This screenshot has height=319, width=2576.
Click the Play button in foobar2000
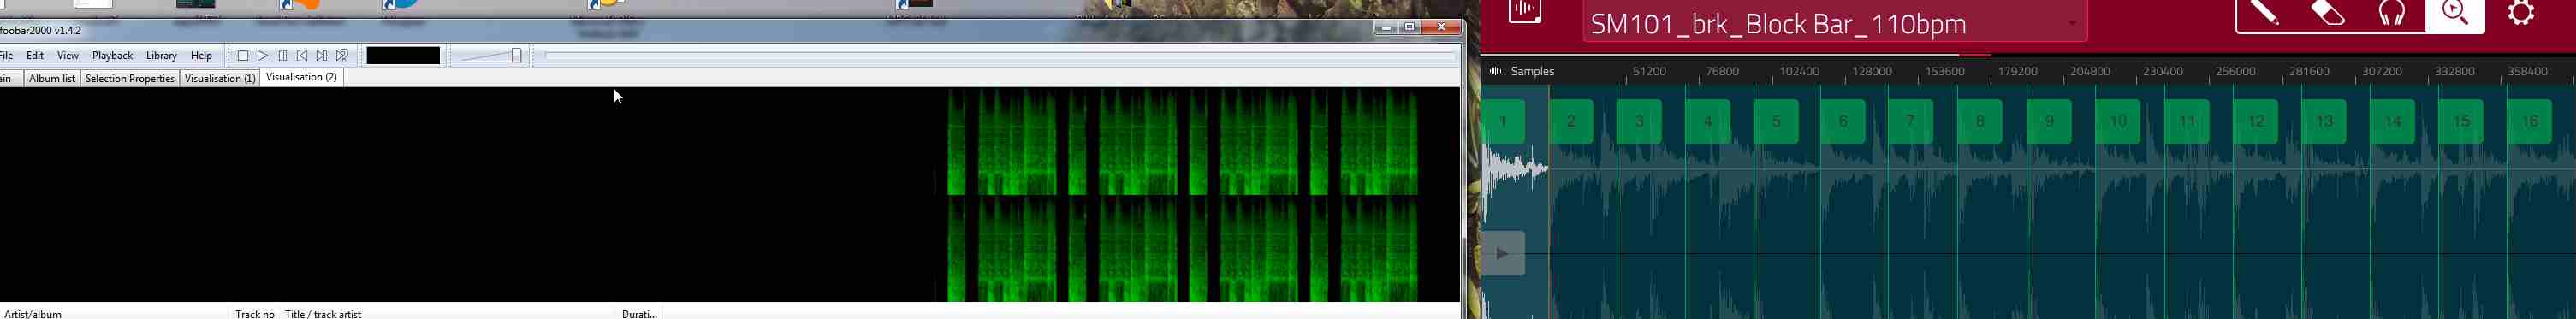coord(263,56)
